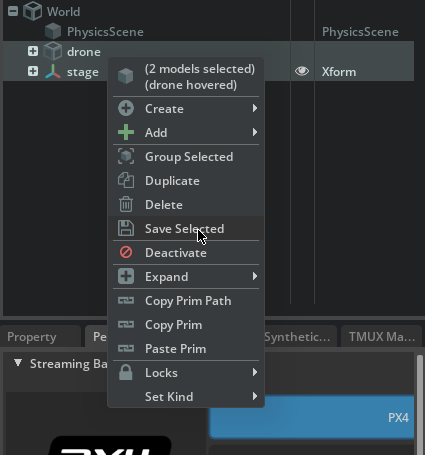Image resolution: width=425 pixels, height=455 pixels.
Task: Click the World cube icon in stage tree
Action: (x=33, y=11)
